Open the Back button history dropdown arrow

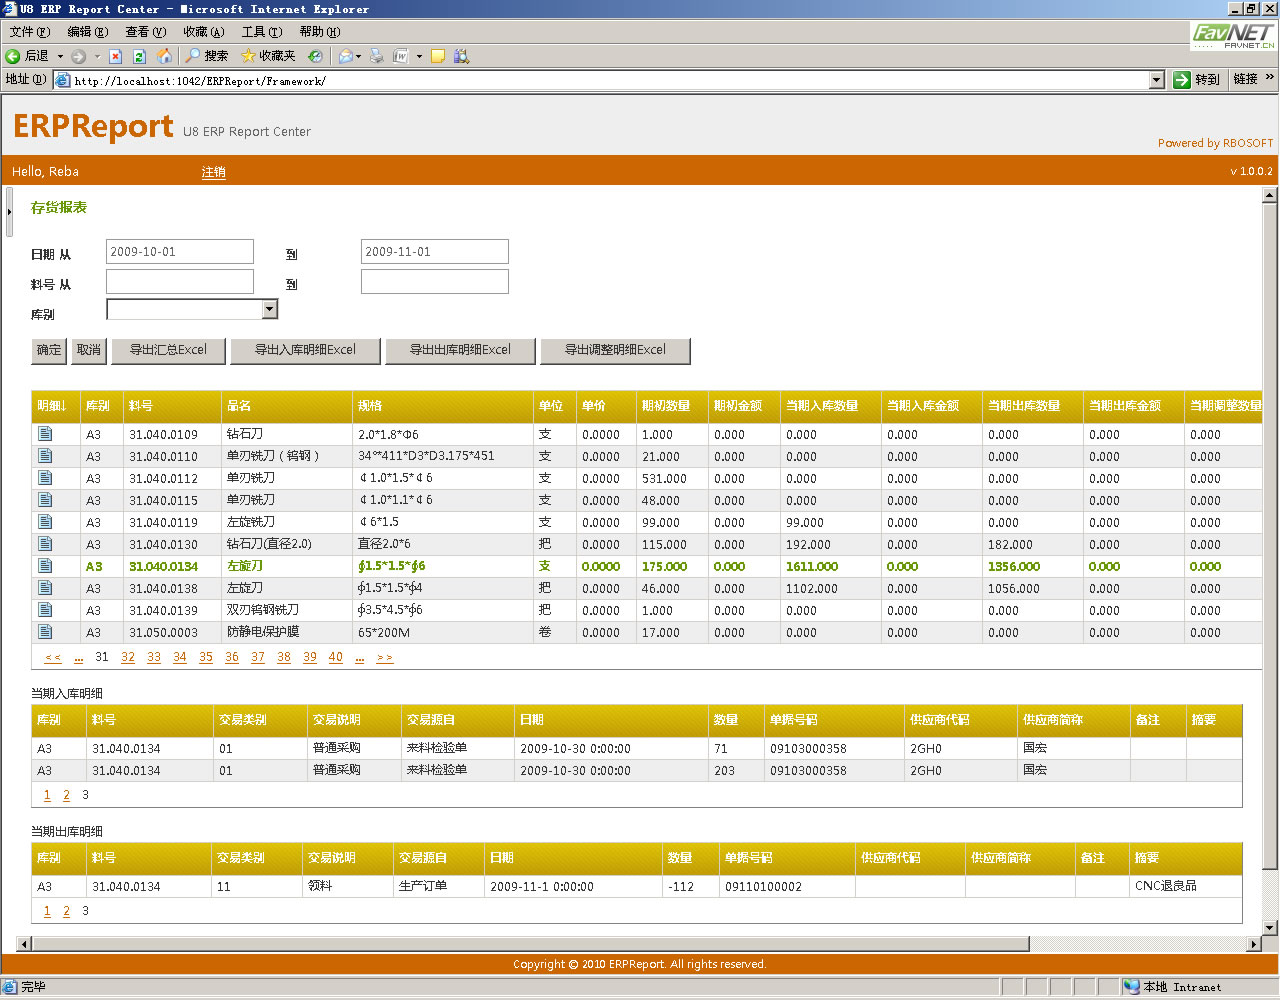60,56
